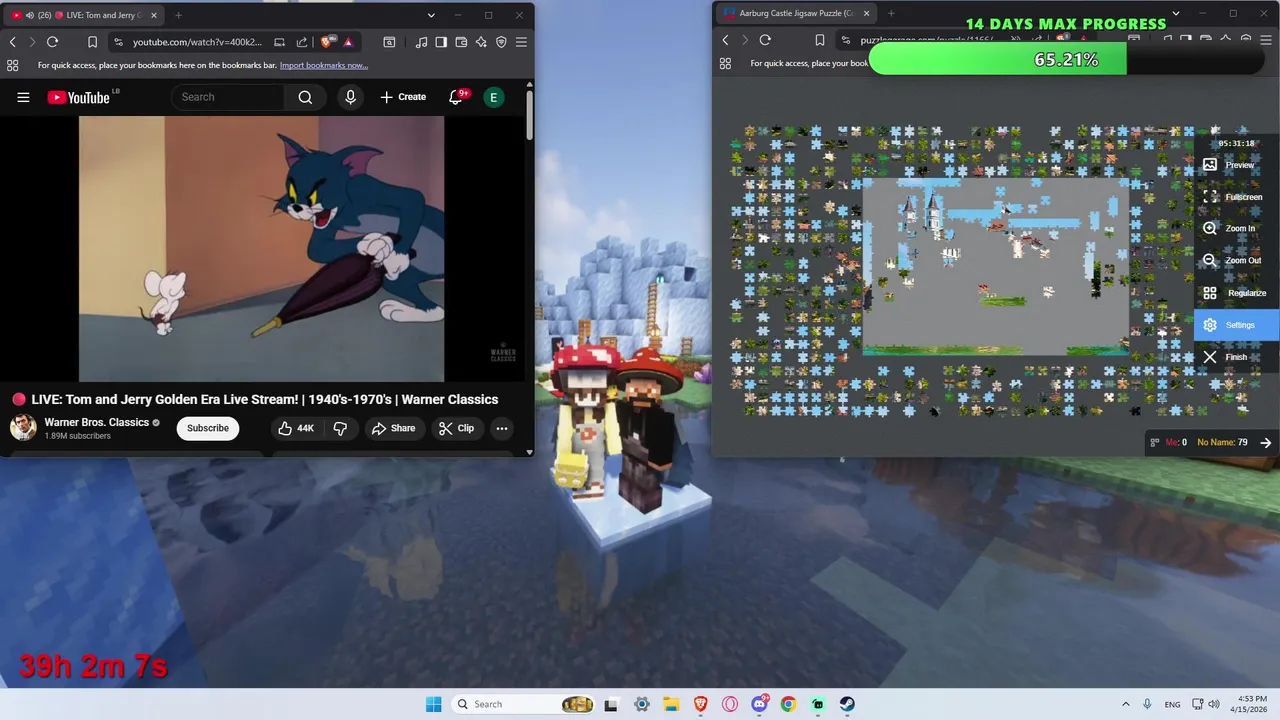Switch to the Aarburg Castle Jigsaw Puzzle tab

[x=796, y=13]
